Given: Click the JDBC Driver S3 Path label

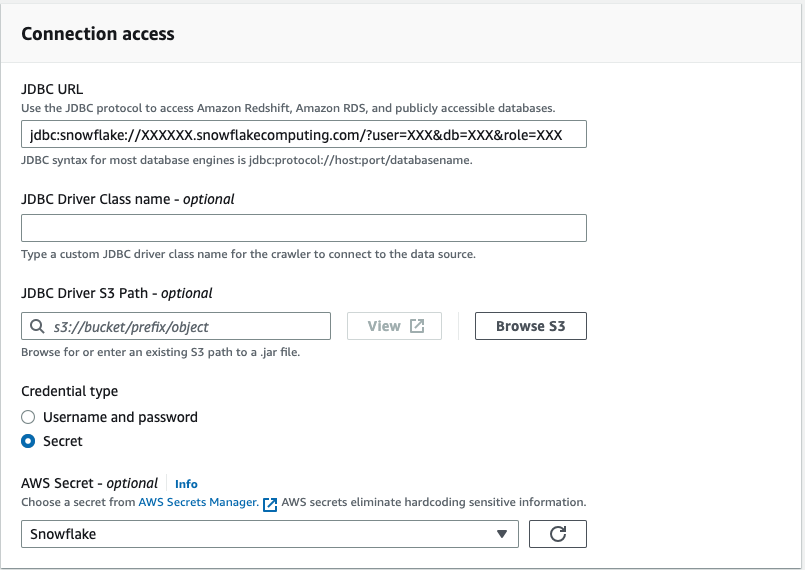Looking at the screenshot, I should click(117, 293).
